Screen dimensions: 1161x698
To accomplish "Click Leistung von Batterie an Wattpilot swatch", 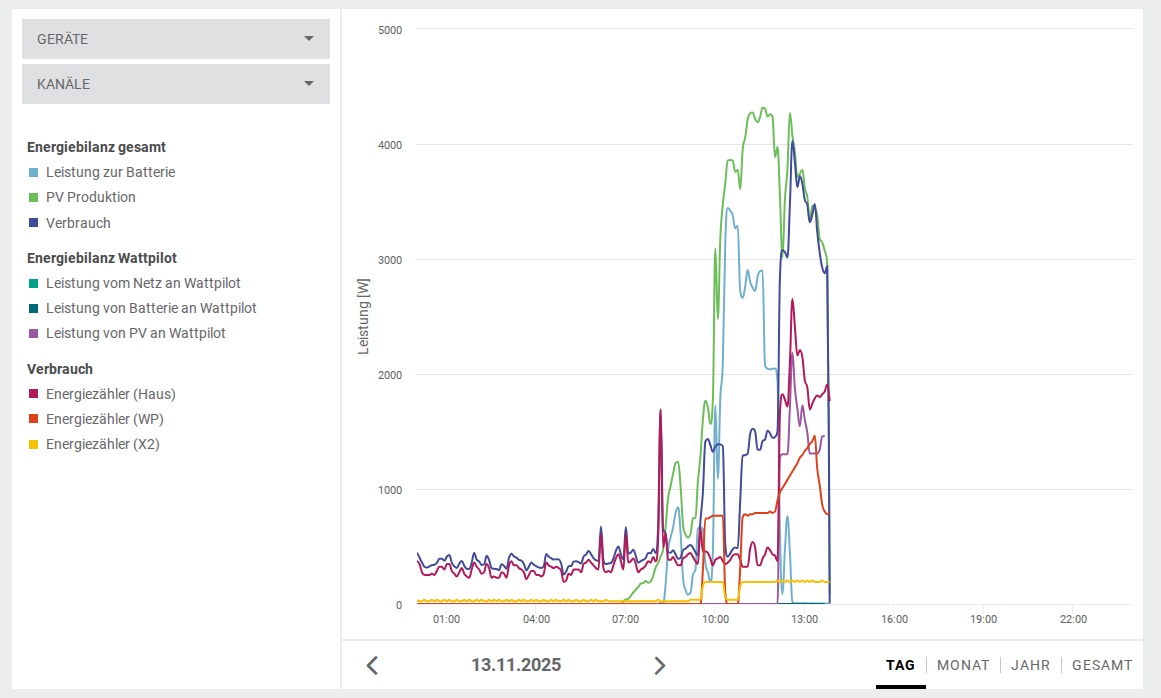I will (34, 308).
